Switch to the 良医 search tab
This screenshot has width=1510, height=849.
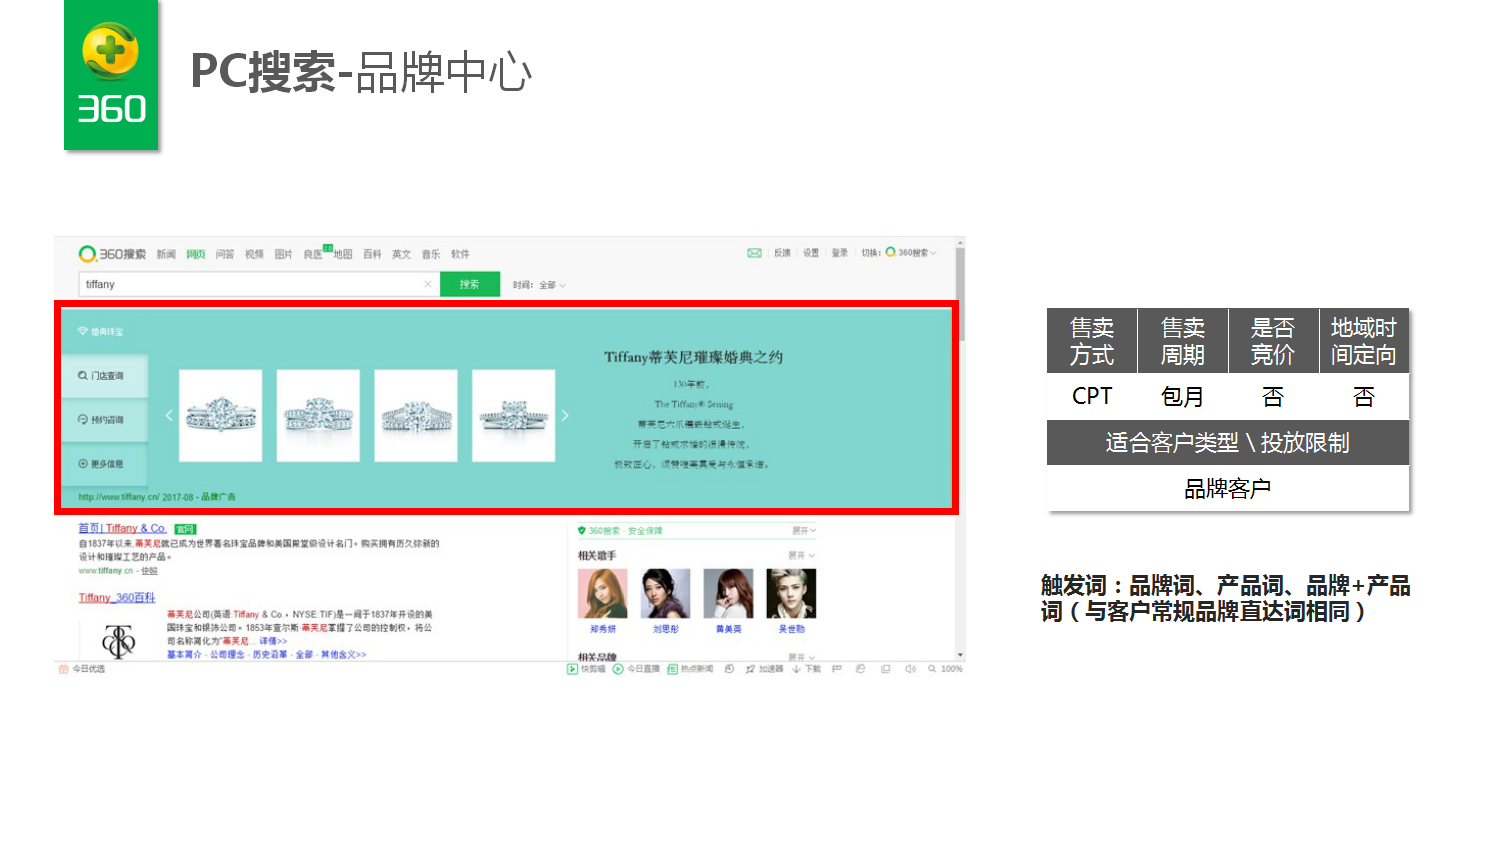click(313, 254)
